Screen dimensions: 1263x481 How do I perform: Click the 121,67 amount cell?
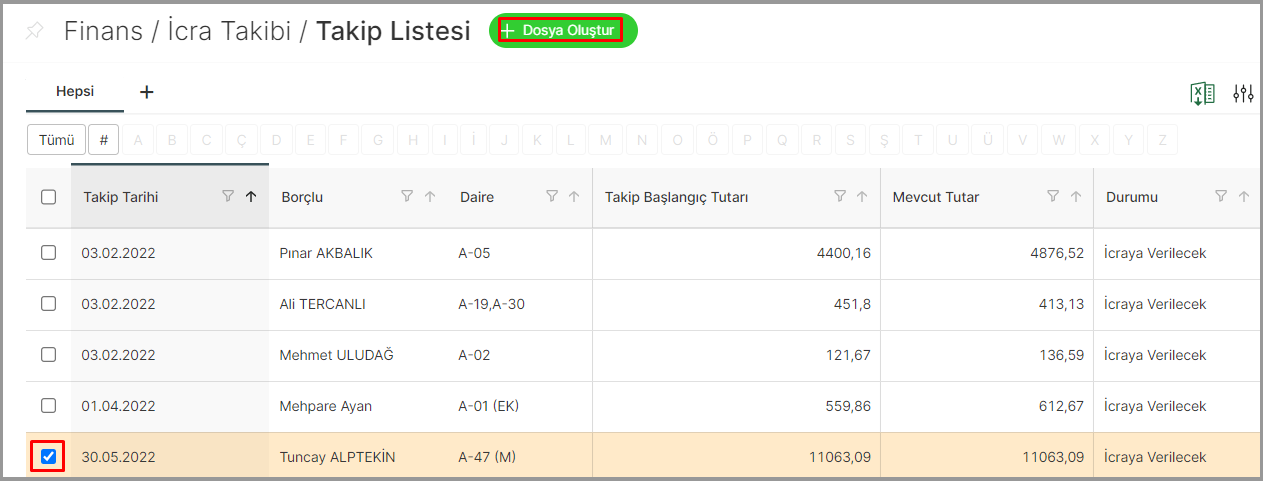click(849, 355)
